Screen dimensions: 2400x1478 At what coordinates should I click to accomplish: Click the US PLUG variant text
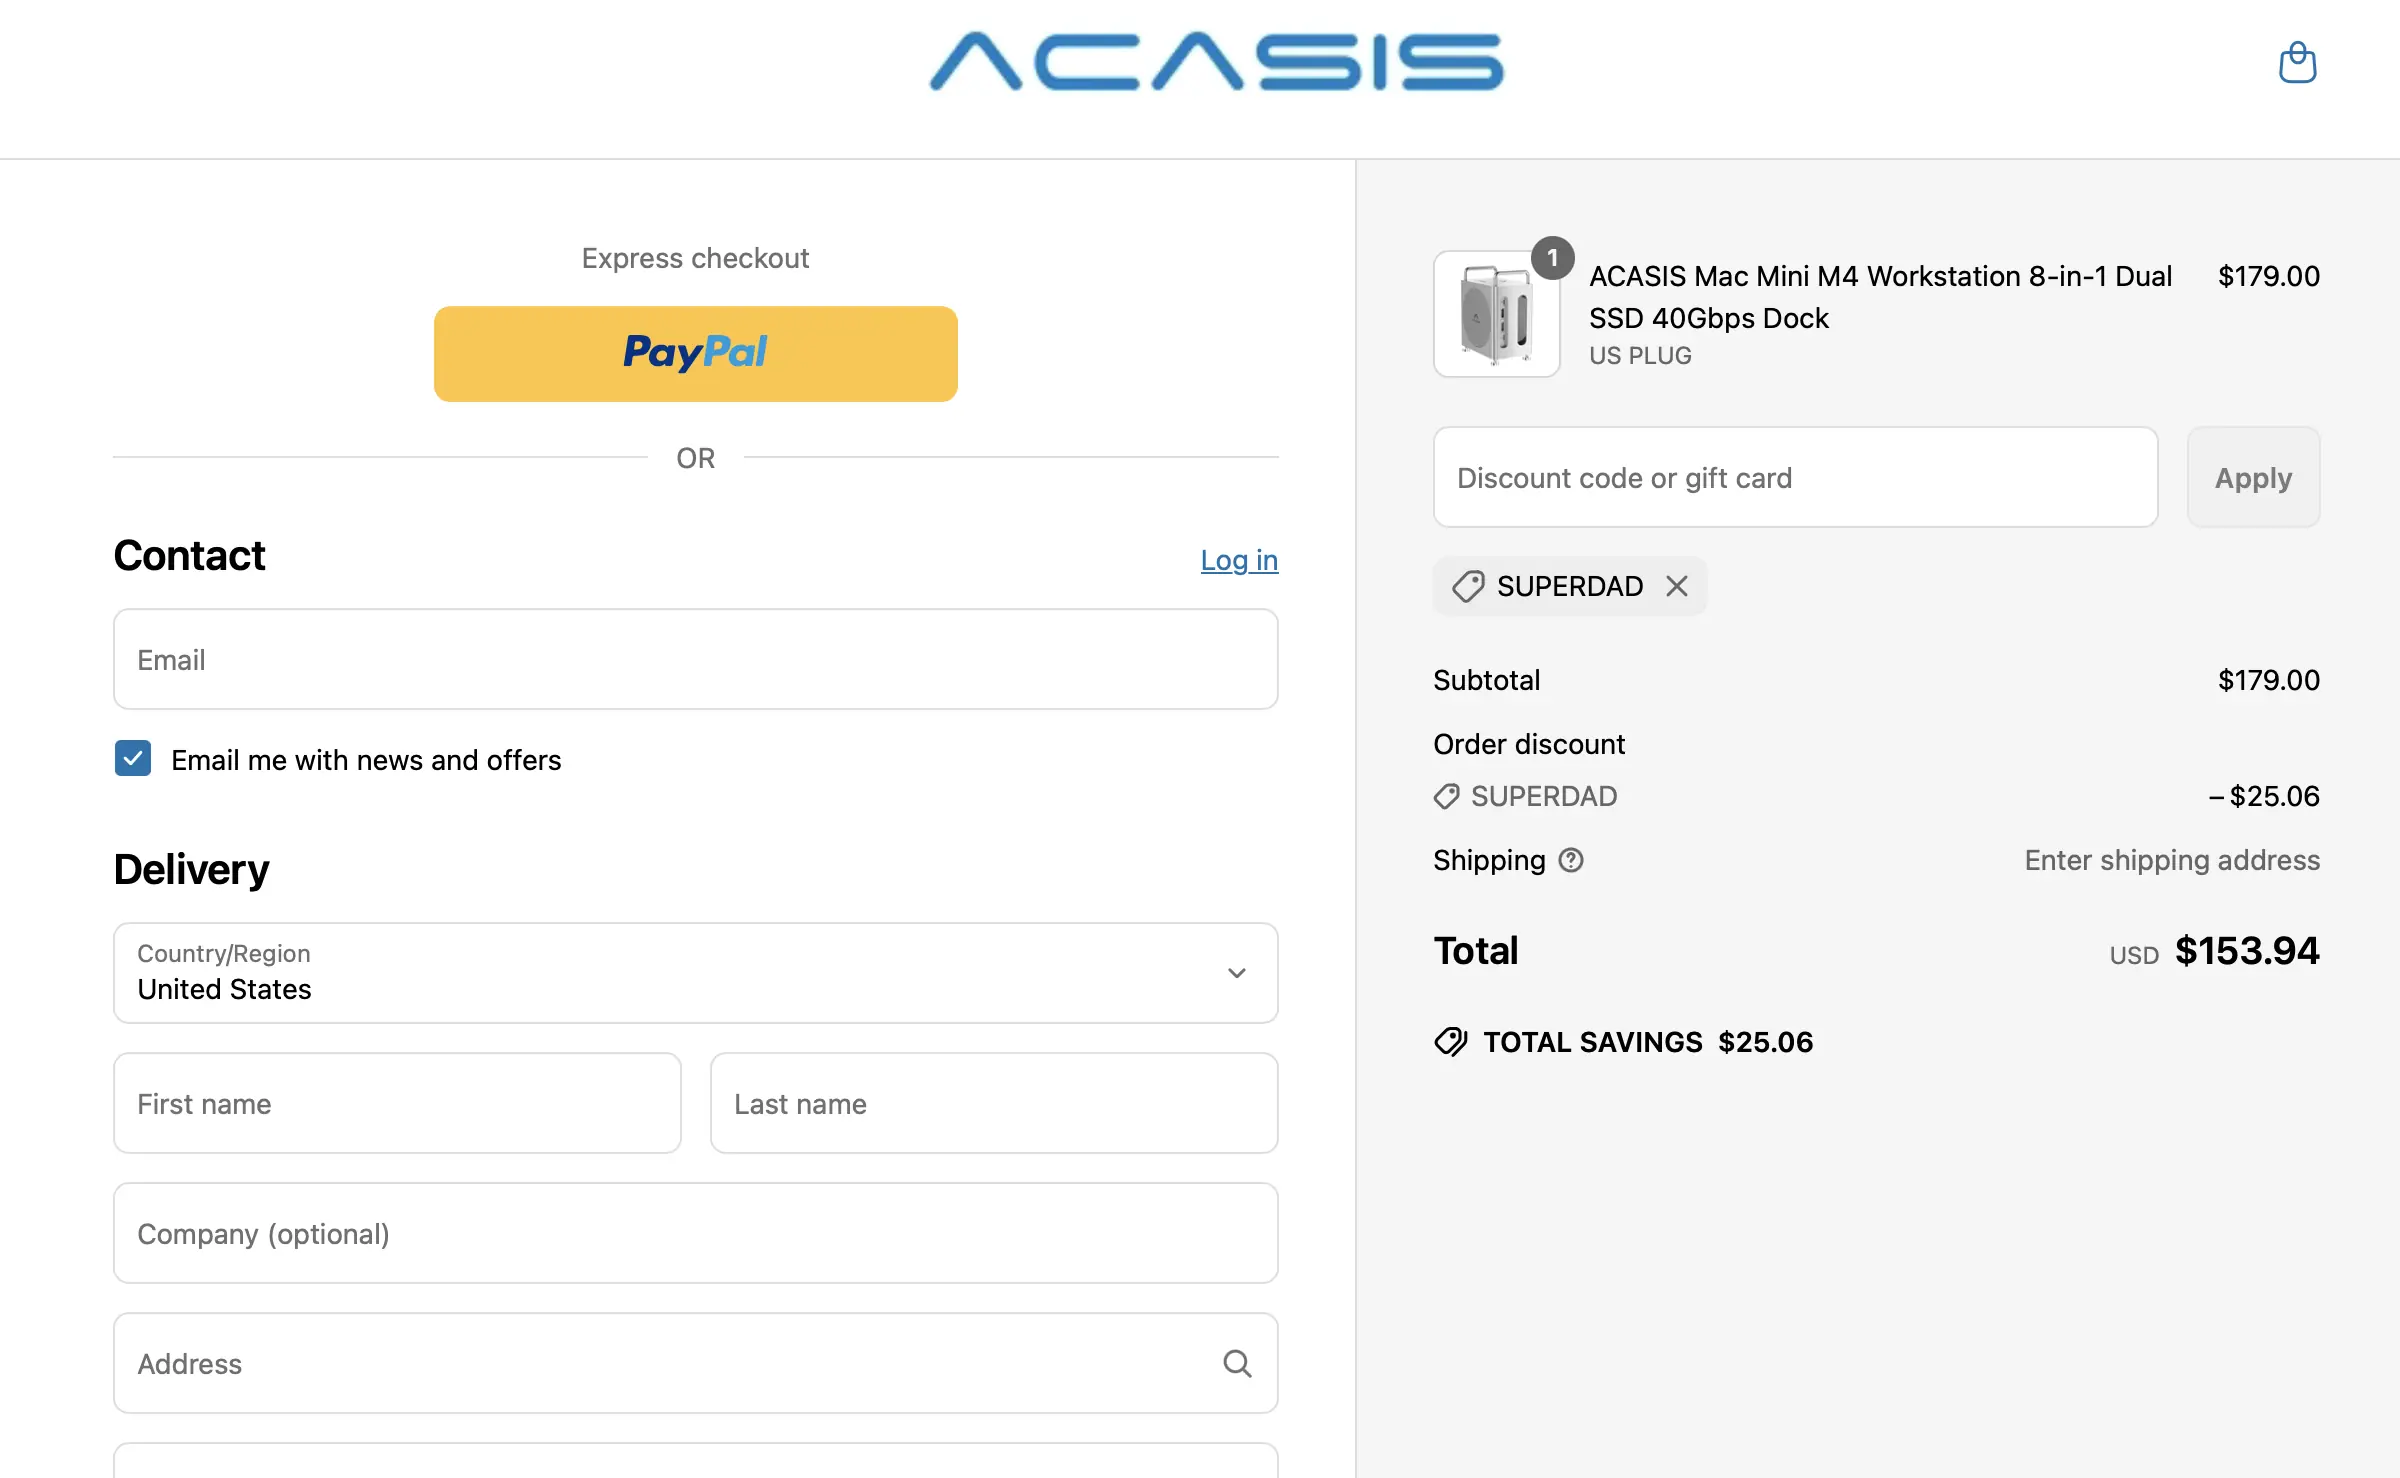1640,356
